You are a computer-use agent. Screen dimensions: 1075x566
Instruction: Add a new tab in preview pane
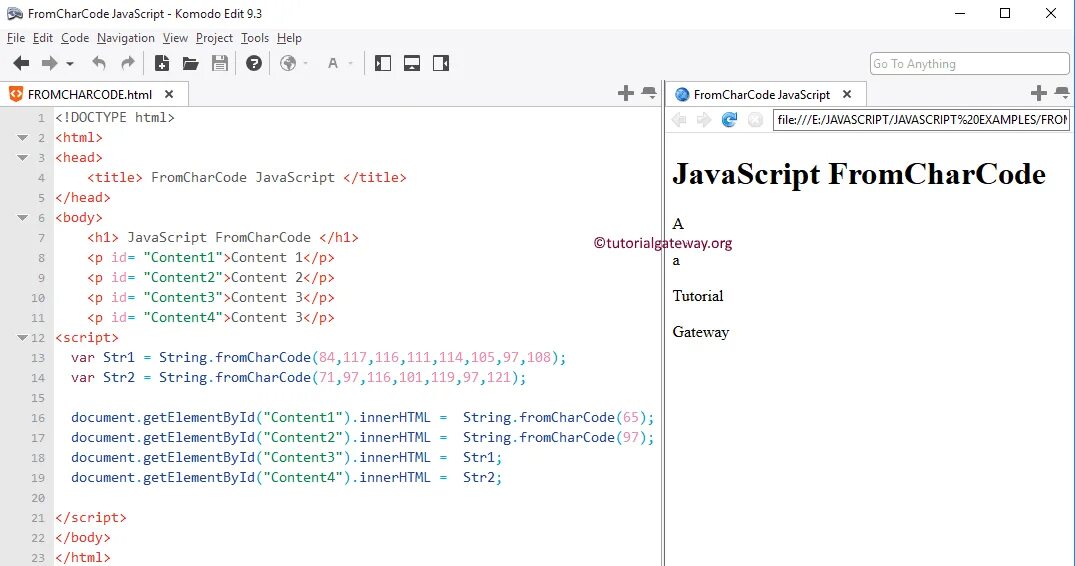1039,93
